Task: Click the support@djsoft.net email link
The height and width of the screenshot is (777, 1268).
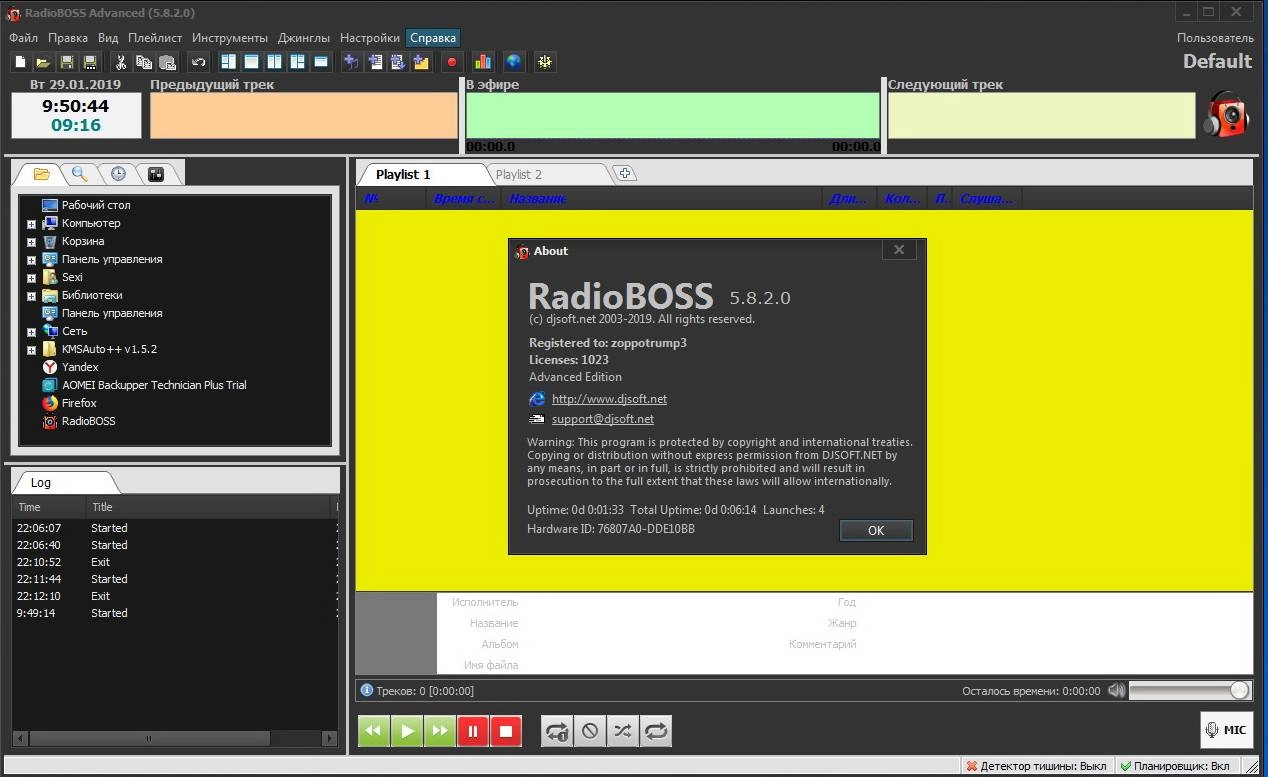Action: [x=603, y=420]
